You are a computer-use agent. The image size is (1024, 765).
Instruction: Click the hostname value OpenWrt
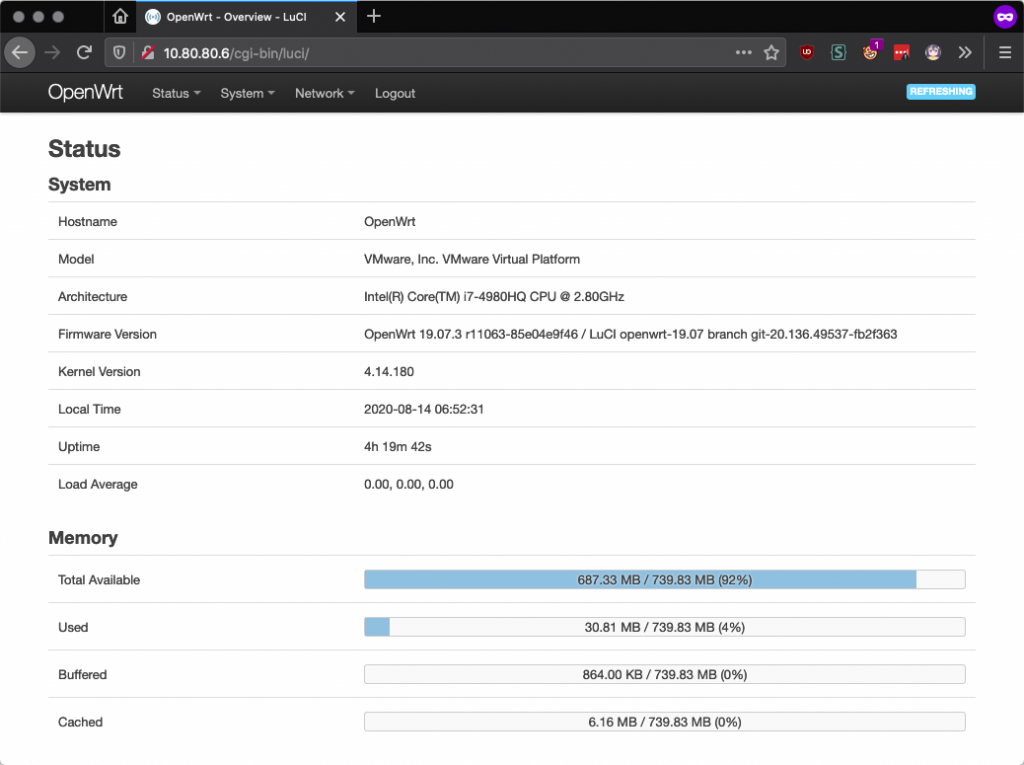click(x=390, y=221)
